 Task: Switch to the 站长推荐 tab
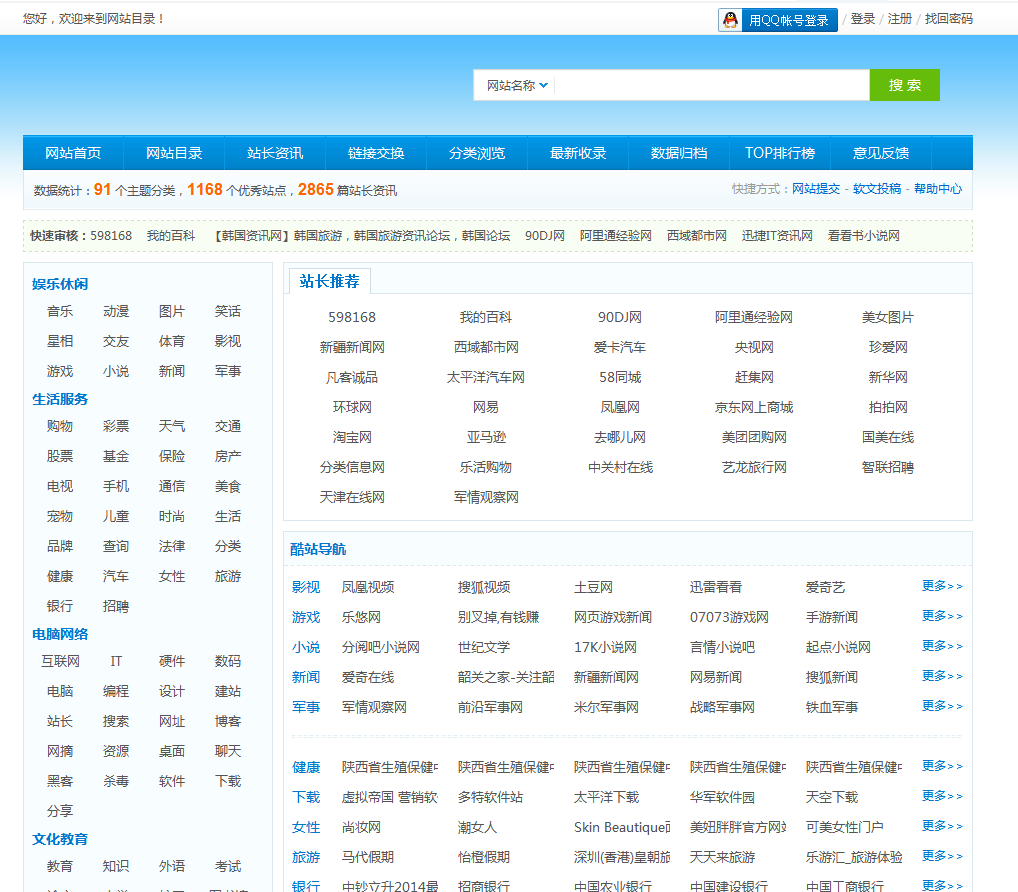[329, 281]
